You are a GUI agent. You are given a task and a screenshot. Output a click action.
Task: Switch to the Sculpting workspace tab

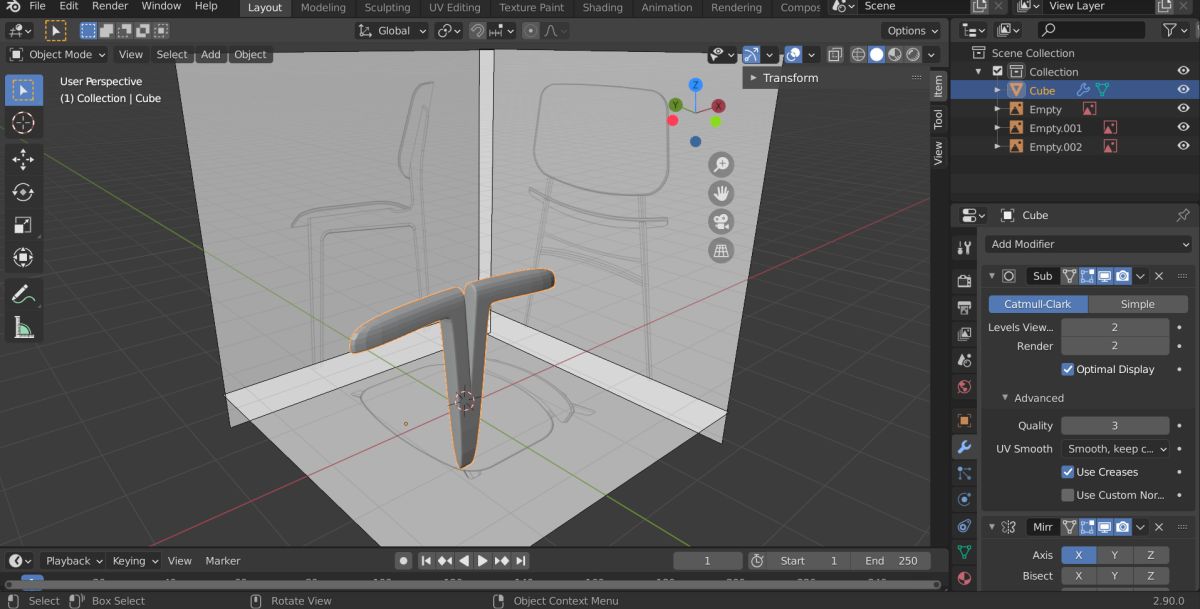(387, 7)
